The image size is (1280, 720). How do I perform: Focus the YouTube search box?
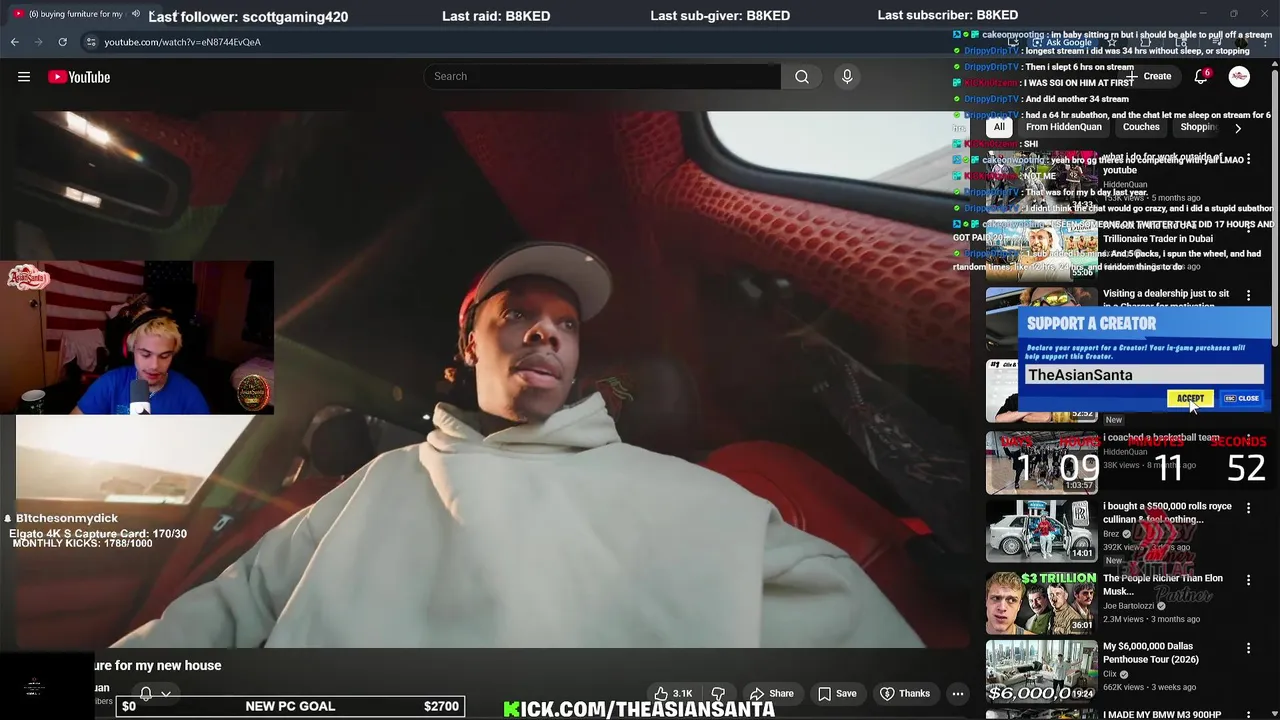(603, 77)
